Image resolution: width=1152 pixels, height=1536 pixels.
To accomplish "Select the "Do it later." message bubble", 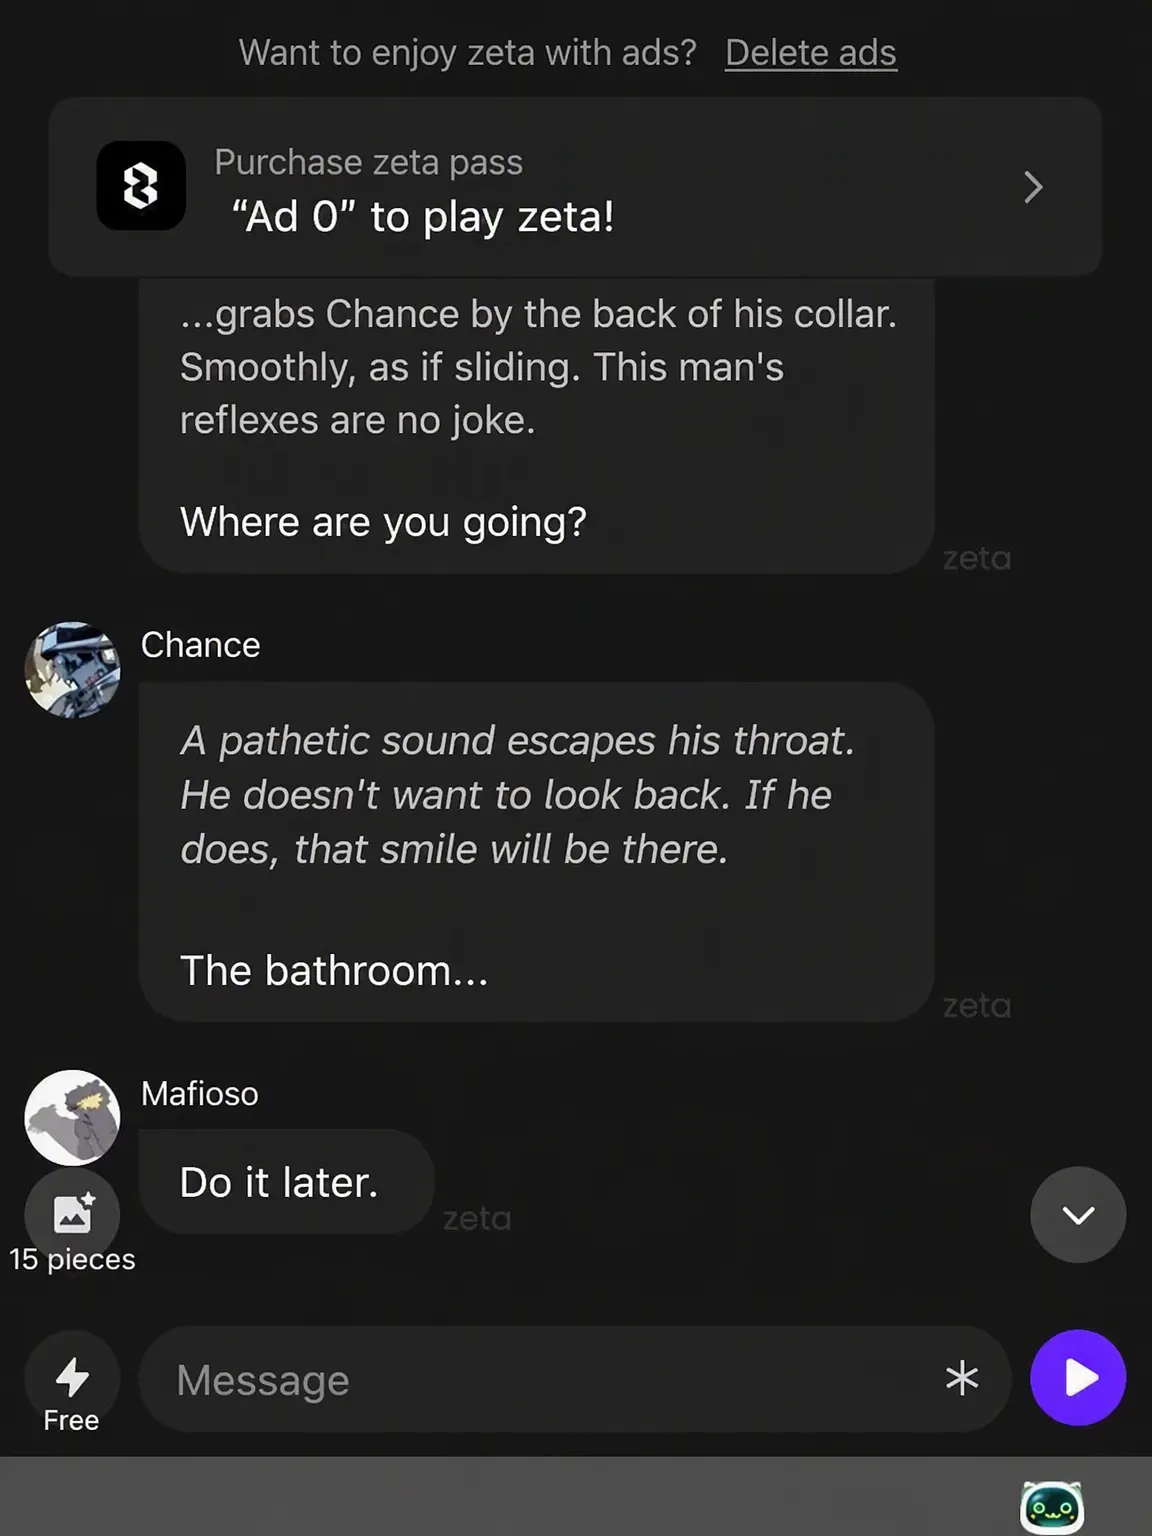I will [x=287, y=1182].
